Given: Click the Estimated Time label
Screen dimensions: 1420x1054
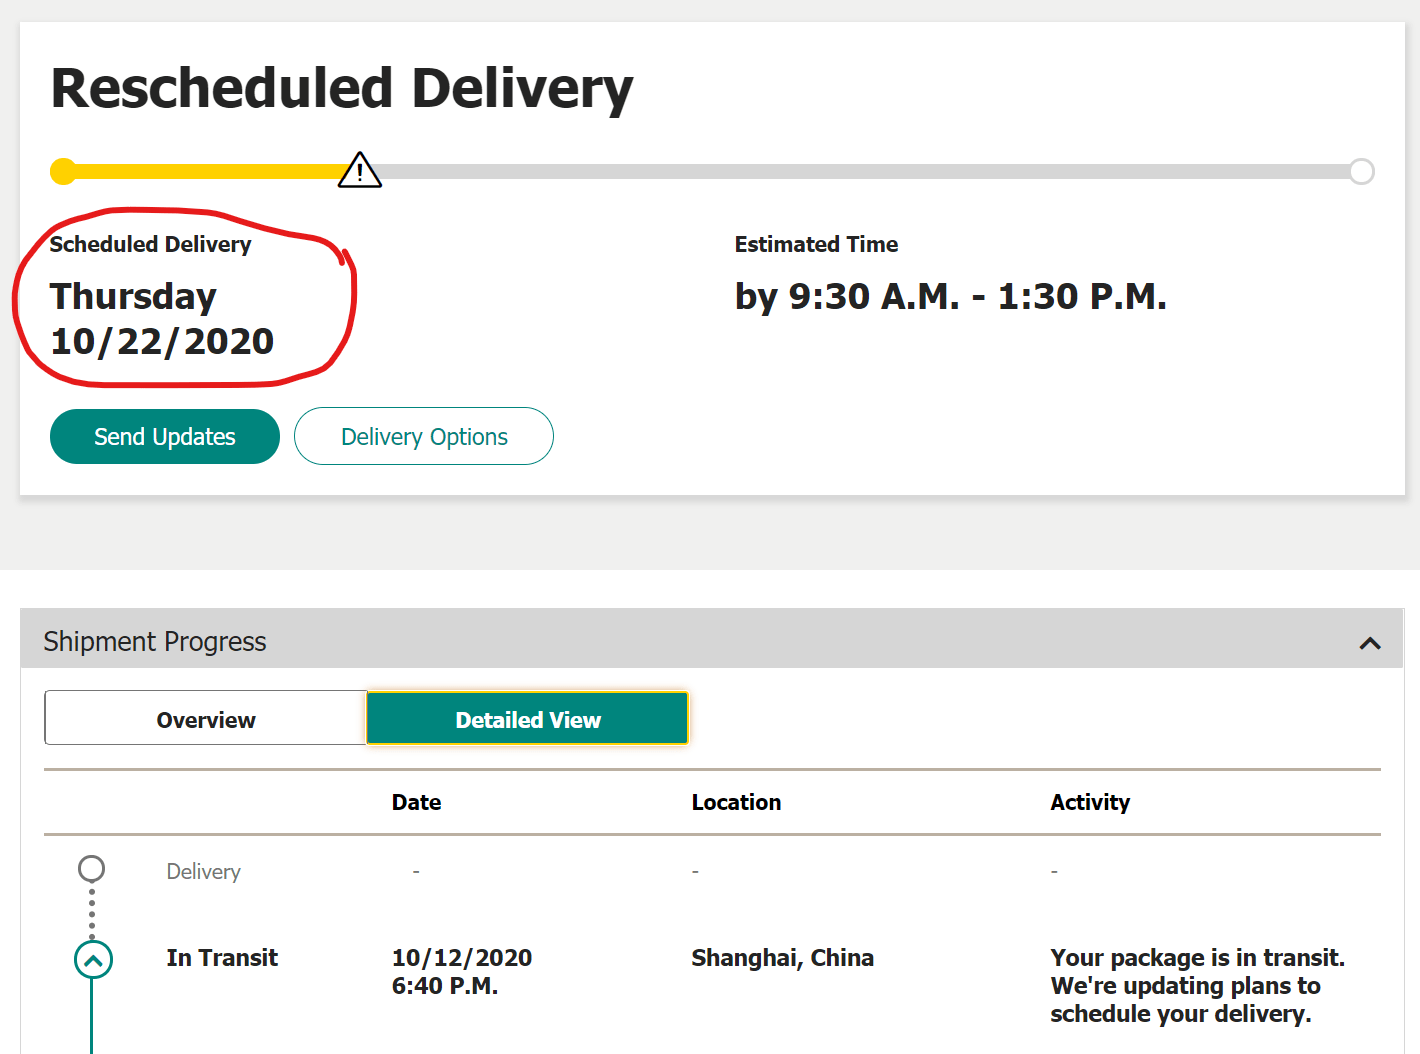Looking at the screenshot, I should (x=816, y=243).
